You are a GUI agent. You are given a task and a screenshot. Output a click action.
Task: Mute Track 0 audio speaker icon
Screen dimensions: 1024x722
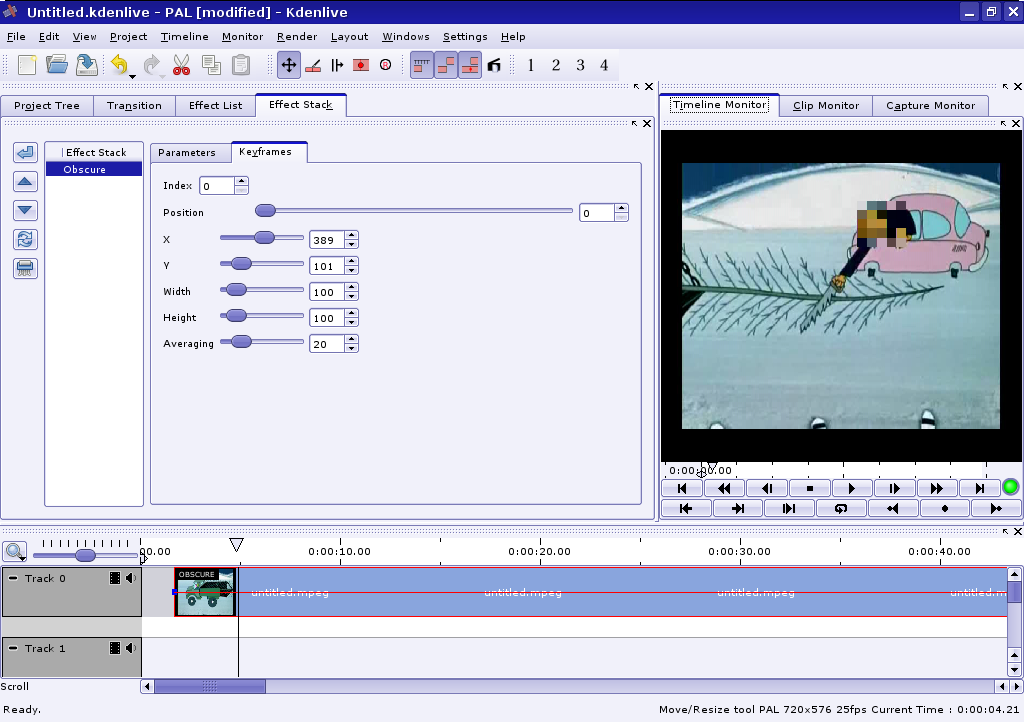tap(131, 578)
